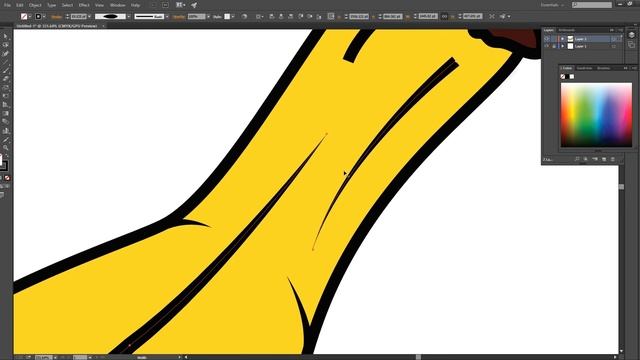Screen dimensions: 640x360
Task: Click the search field at top right
Action: coord(592,5)
